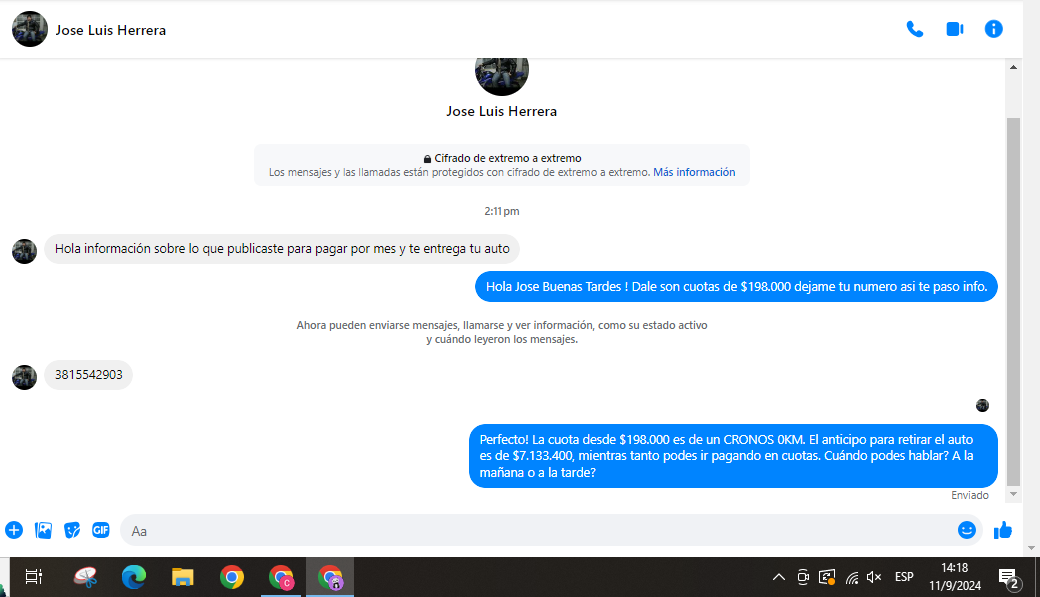Open Task View on the taskbar
The image size is (1040, 597).
pos(34,577)
